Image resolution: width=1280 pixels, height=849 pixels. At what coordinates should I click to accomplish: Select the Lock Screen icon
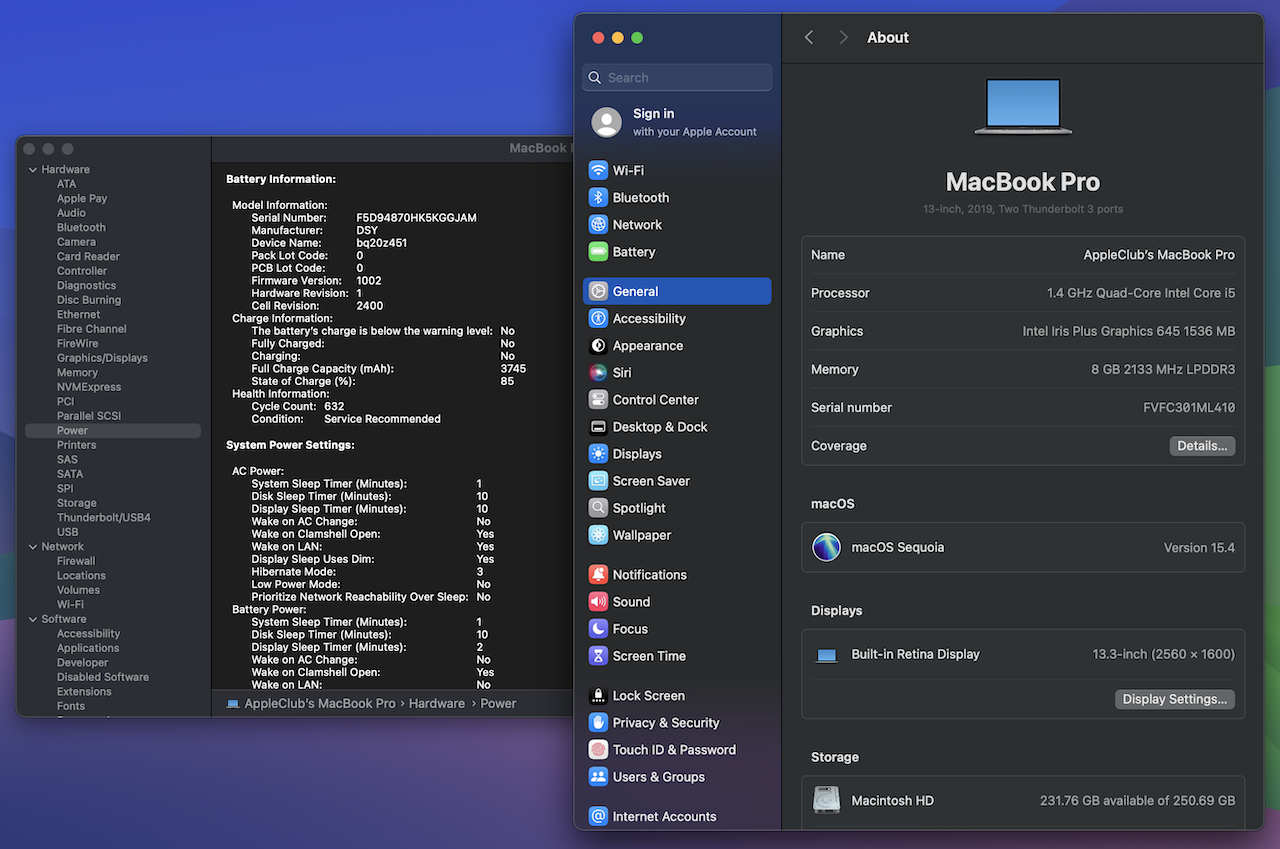tap(598, 695)
